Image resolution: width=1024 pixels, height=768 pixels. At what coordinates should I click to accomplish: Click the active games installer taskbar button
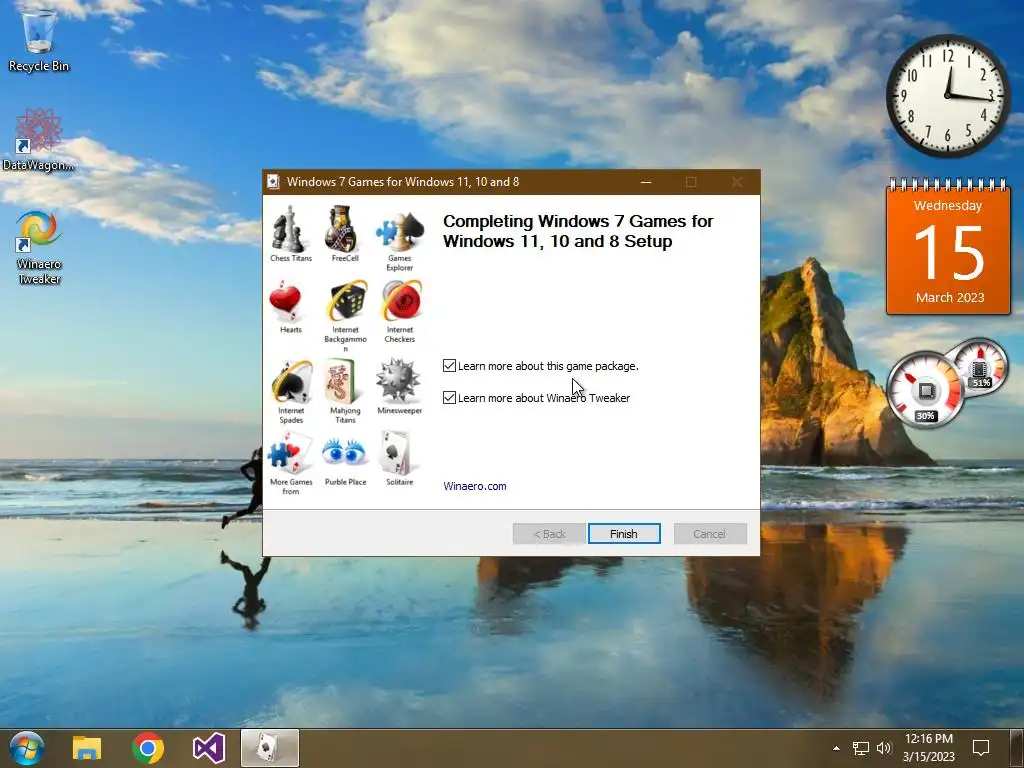point(270,748)
